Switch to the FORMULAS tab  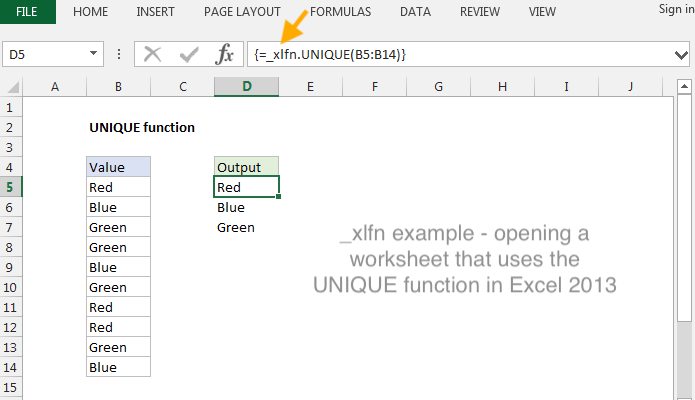point(340,12)
